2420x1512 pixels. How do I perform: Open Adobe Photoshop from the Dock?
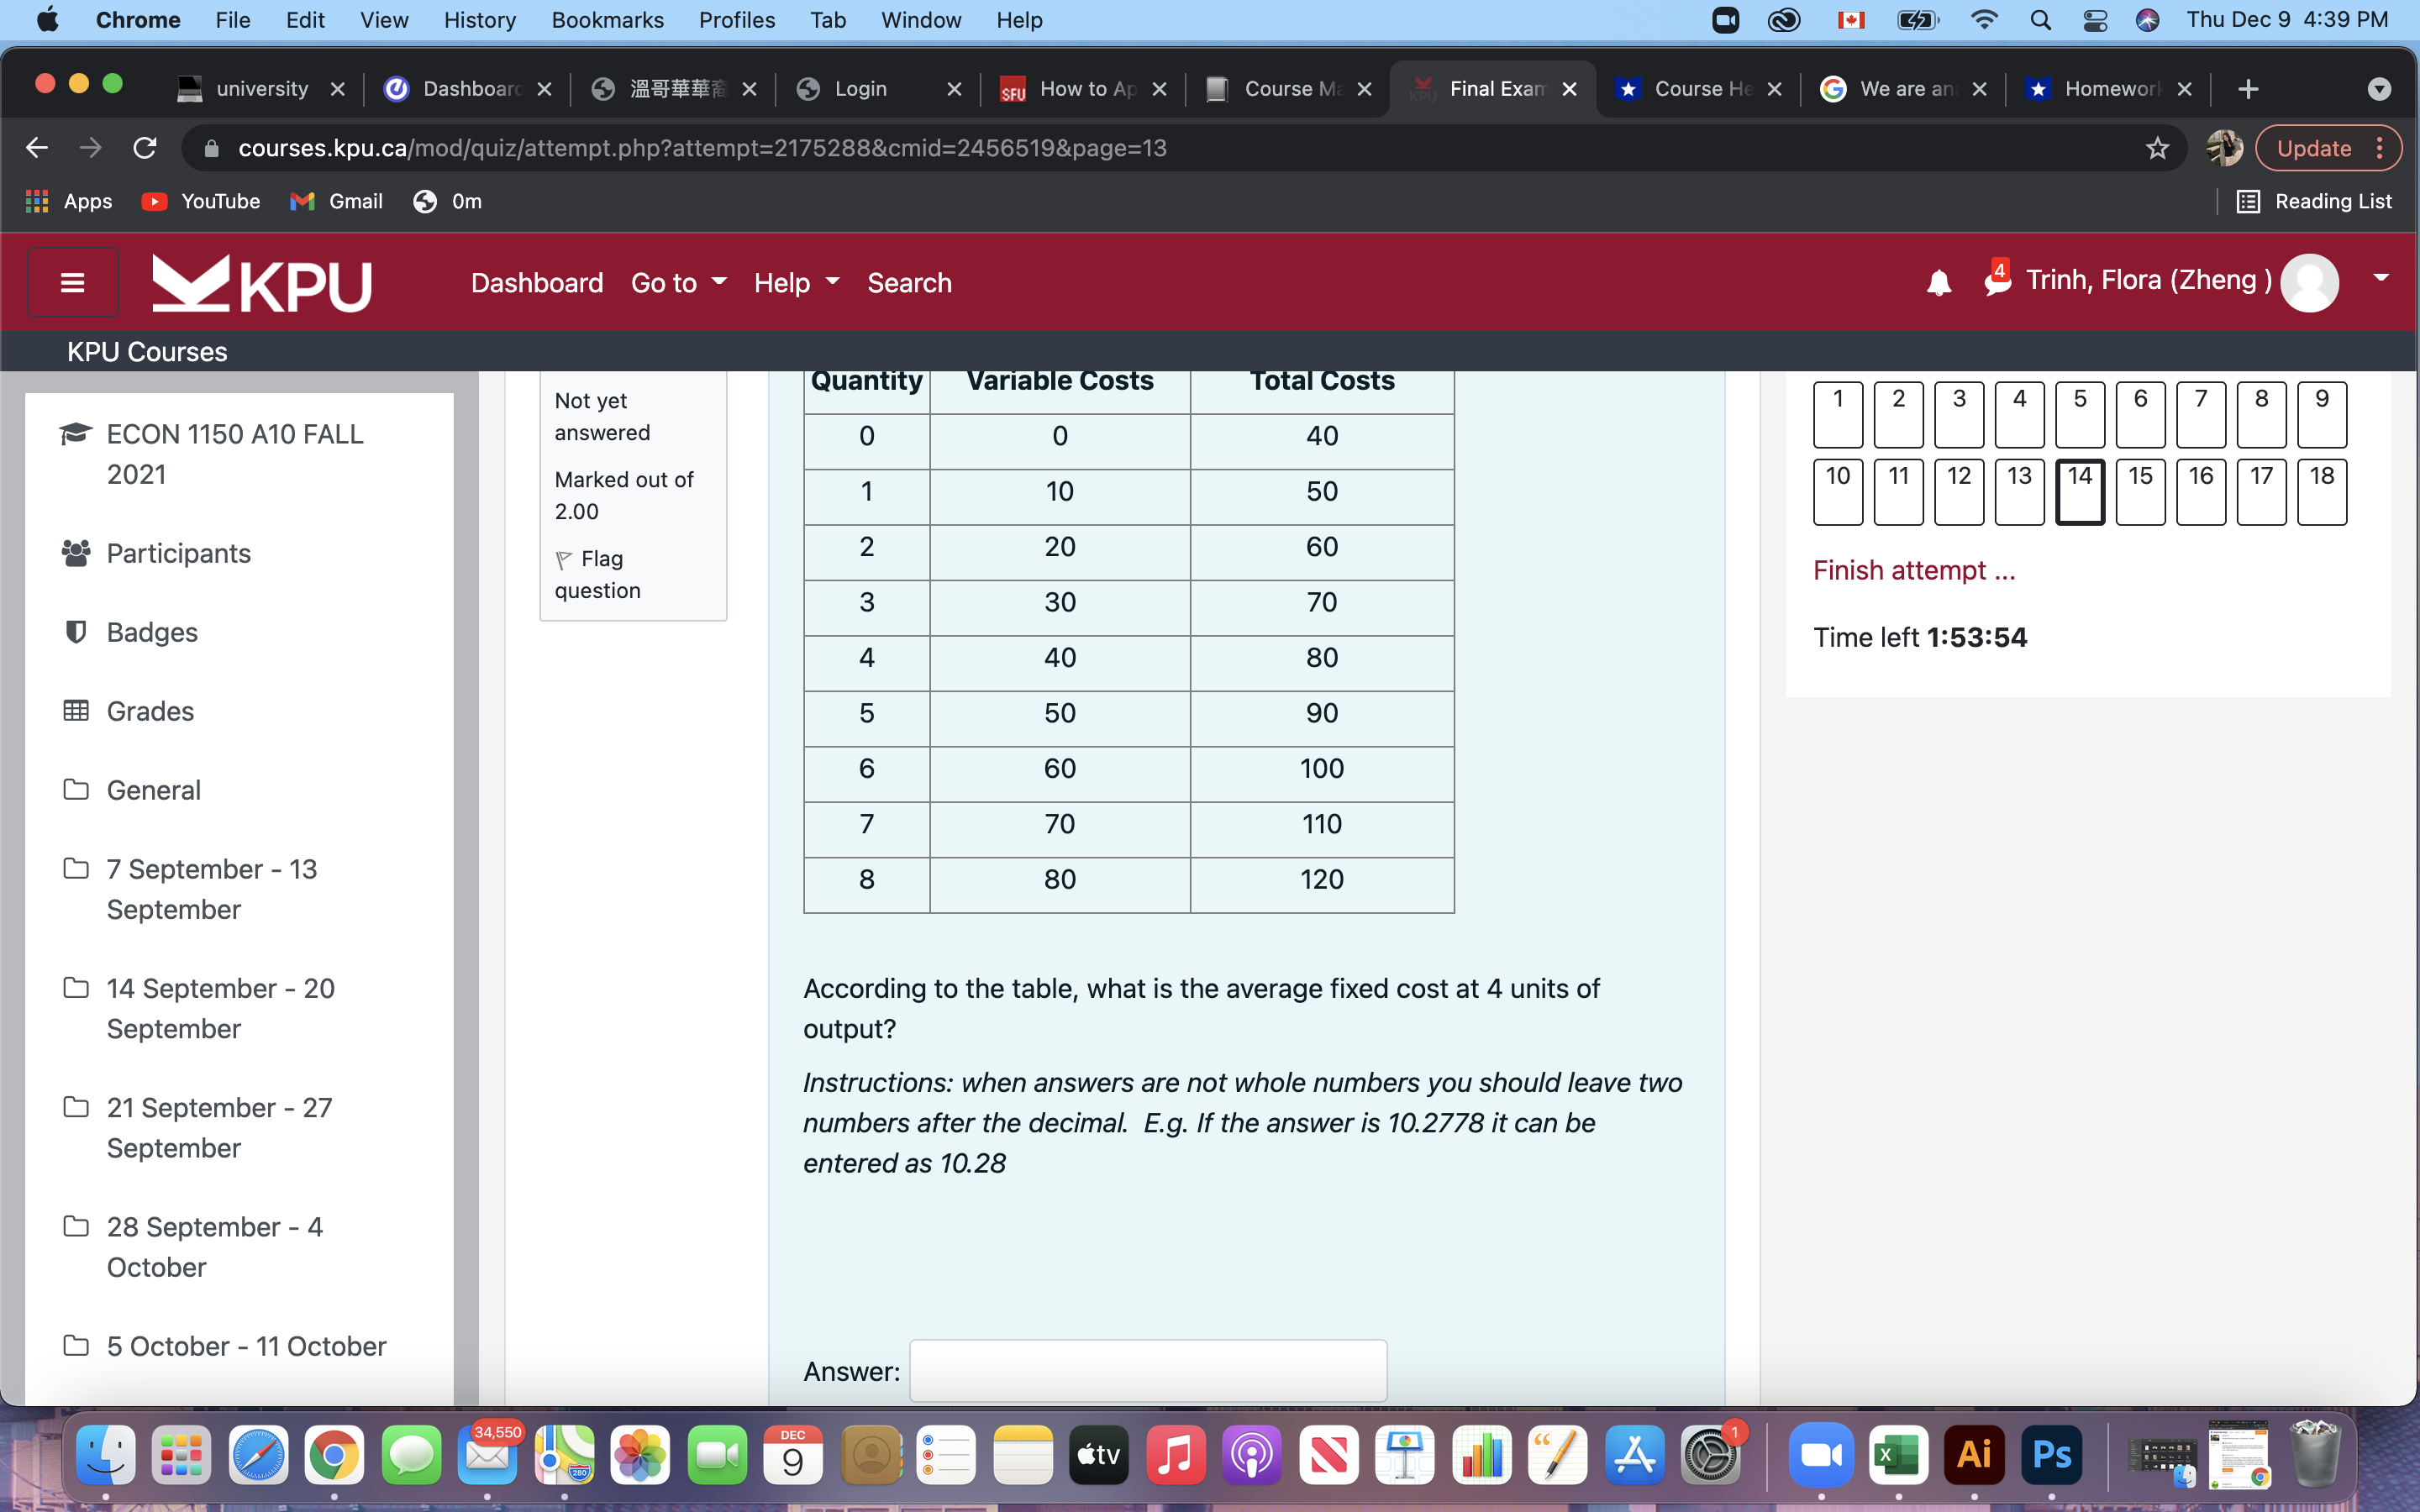click(x=2050, y=1455)
